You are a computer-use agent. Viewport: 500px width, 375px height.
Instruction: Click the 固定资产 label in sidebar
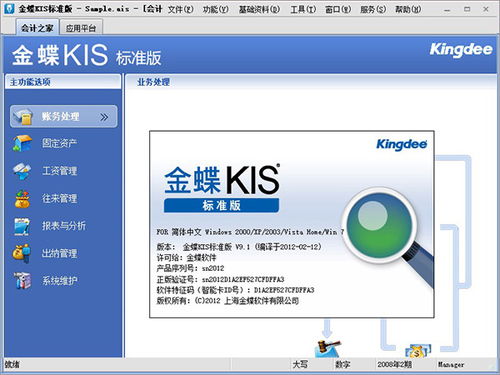[59, 144]
